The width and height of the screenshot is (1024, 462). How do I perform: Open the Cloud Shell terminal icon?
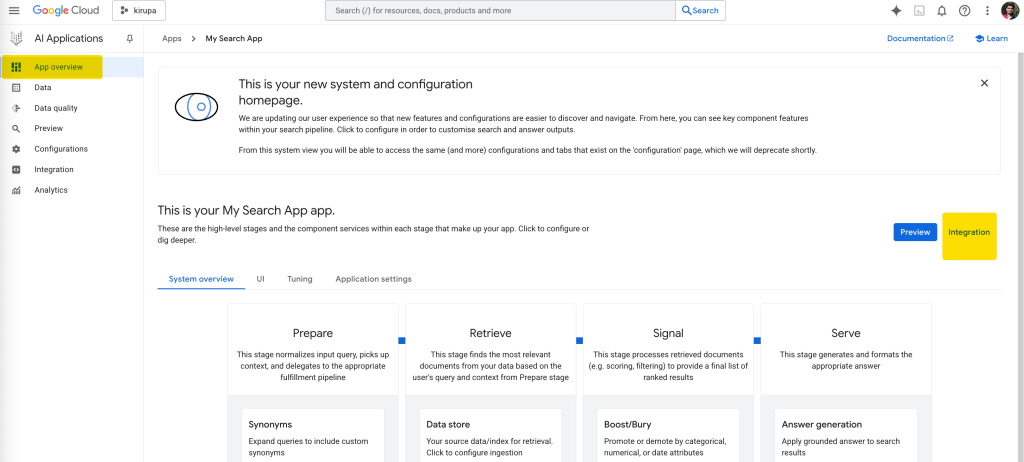(919, 10)
